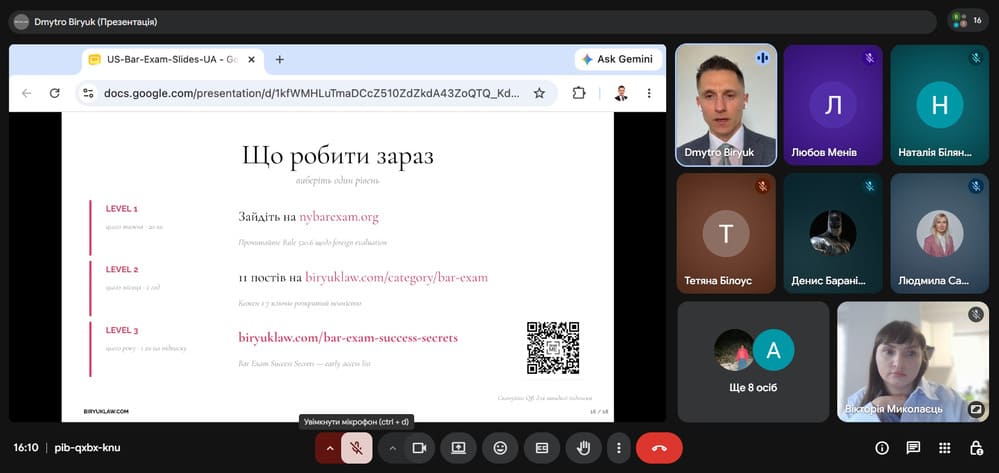Open the more options three-dot menu
999x473 pixels.
pos(618,448)
